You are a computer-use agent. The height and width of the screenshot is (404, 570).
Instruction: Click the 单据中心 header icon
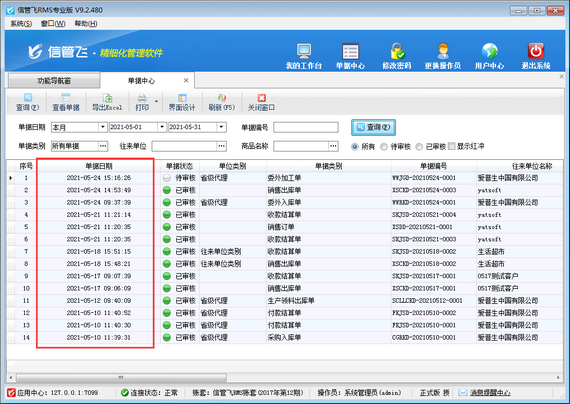tap(350, 51)
